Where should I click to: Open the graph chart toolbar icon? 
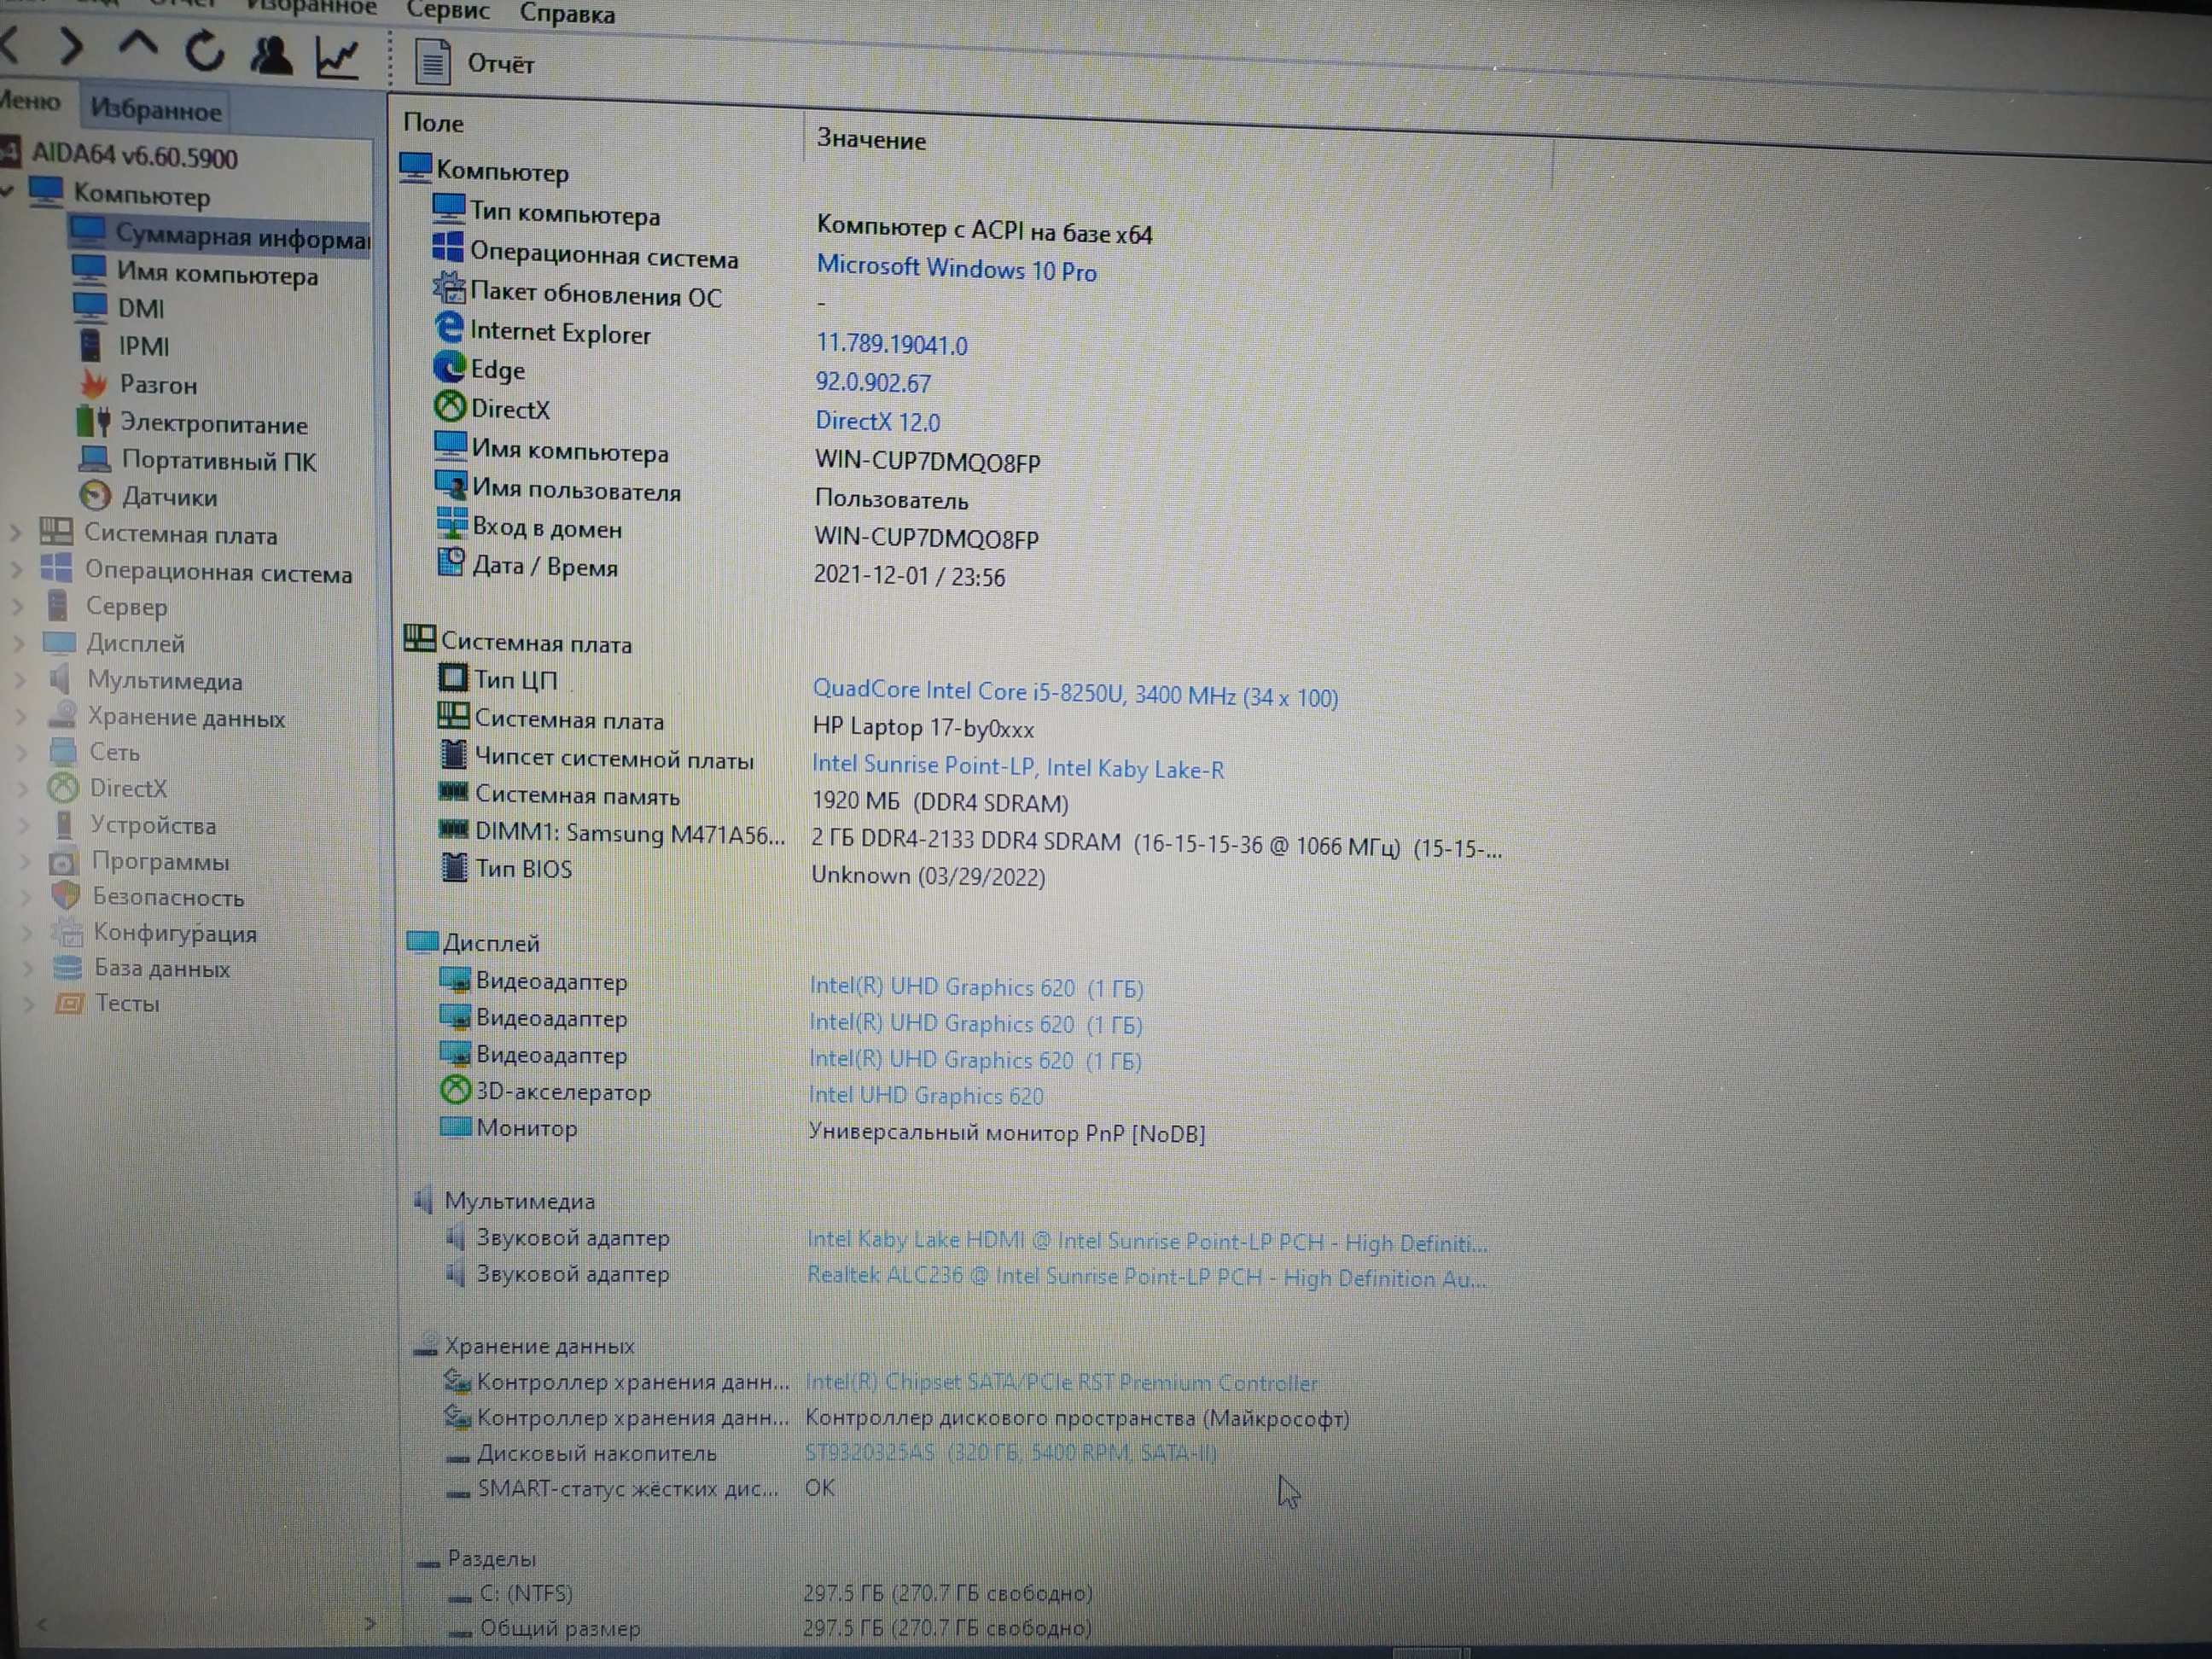[x=337, y=58]
